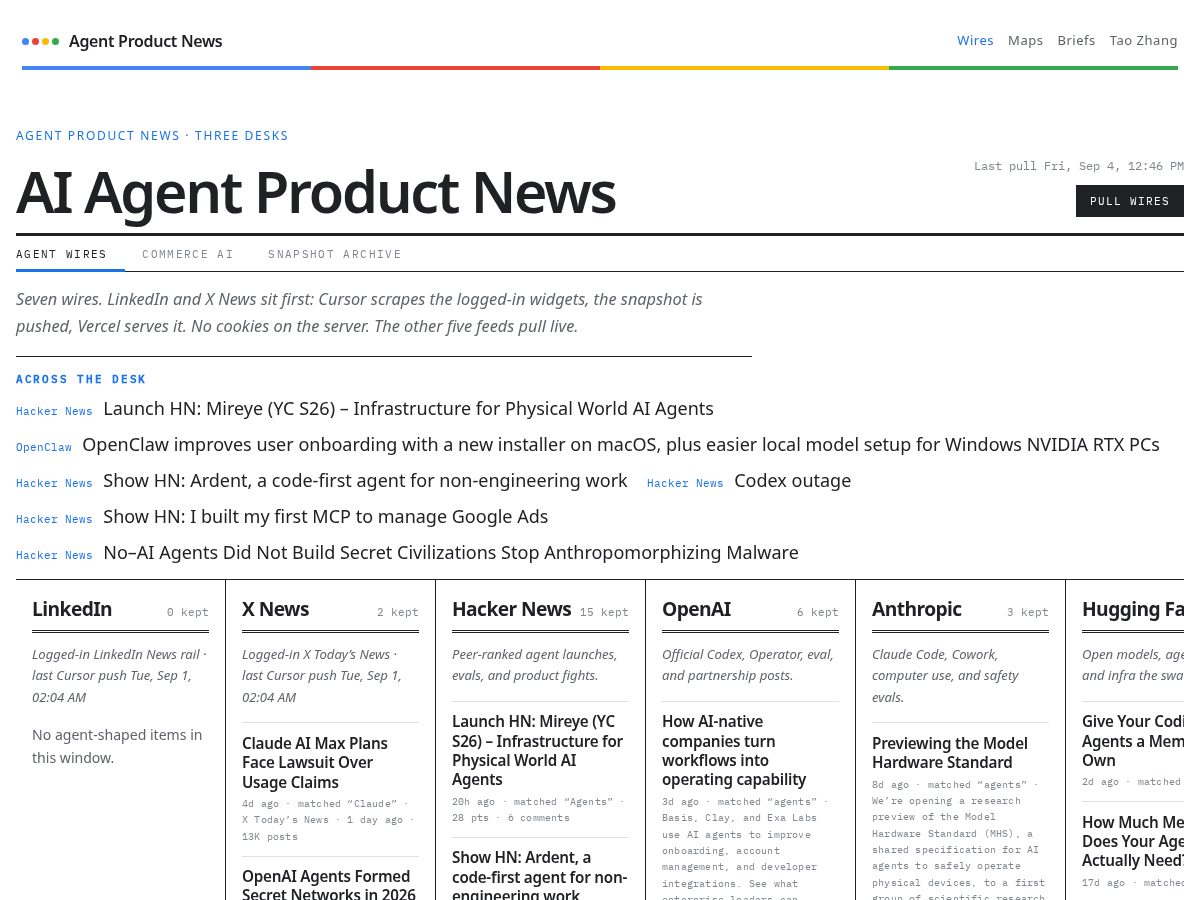This screenshot has height=900, width=1200.
Task: Open the Briefs nav item
Action: 1076,40
